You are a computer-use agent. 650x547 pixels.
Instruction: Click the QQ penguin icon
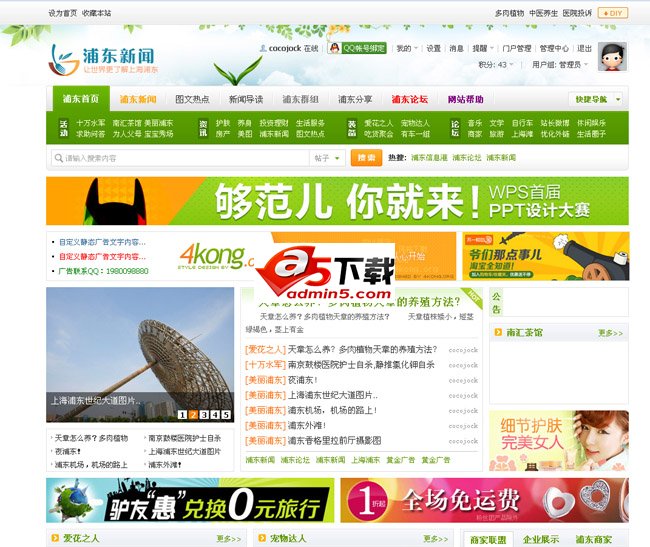[x=334, y=48]
